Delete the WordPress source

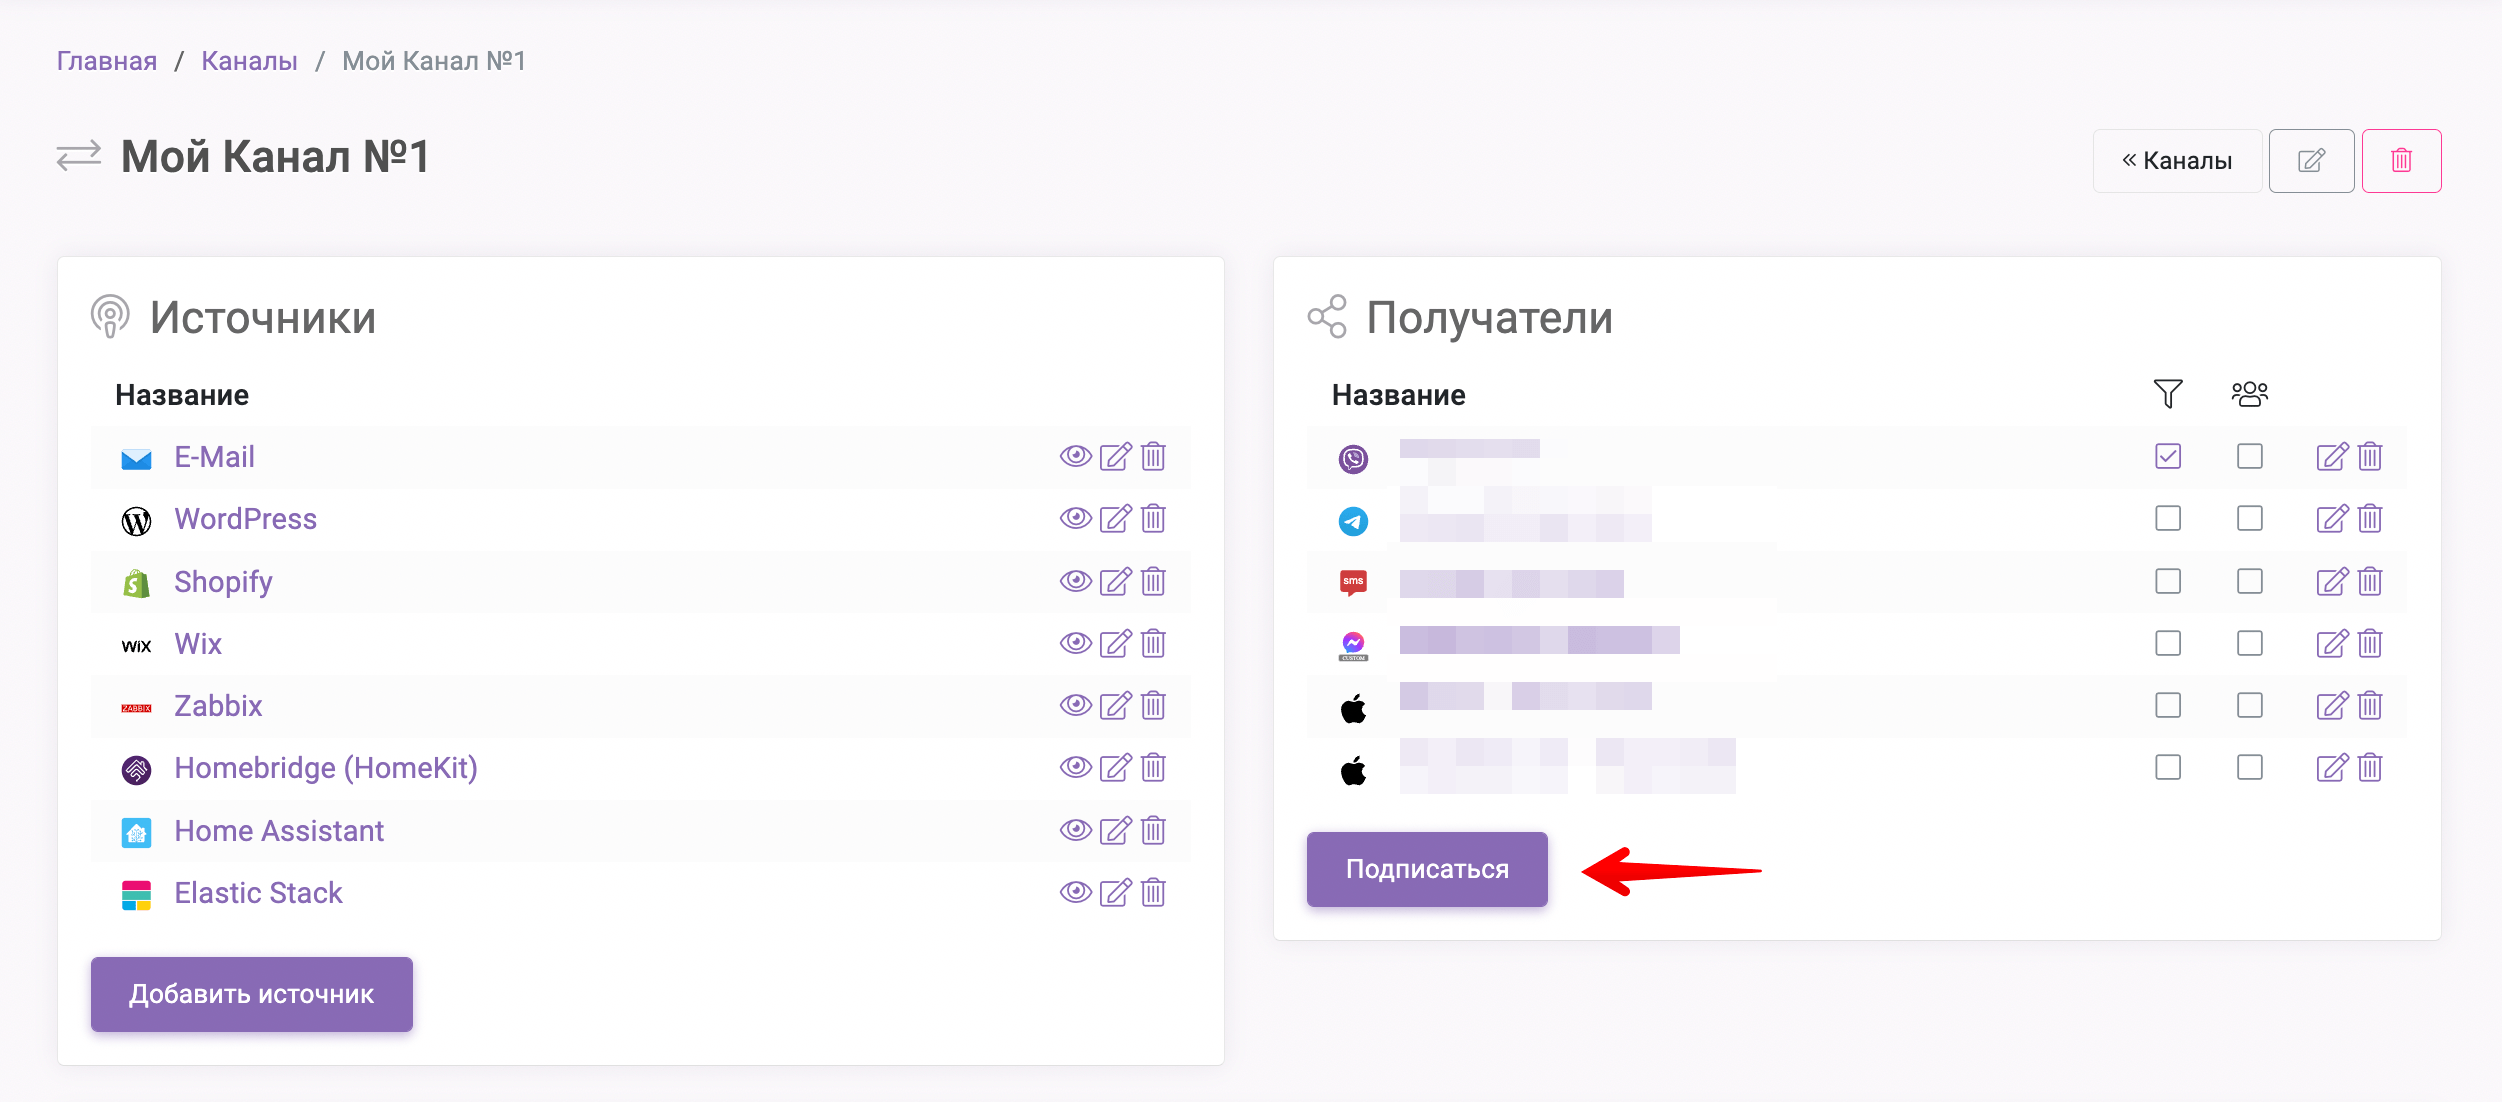pyautogui.click(x=1153, y=518)
